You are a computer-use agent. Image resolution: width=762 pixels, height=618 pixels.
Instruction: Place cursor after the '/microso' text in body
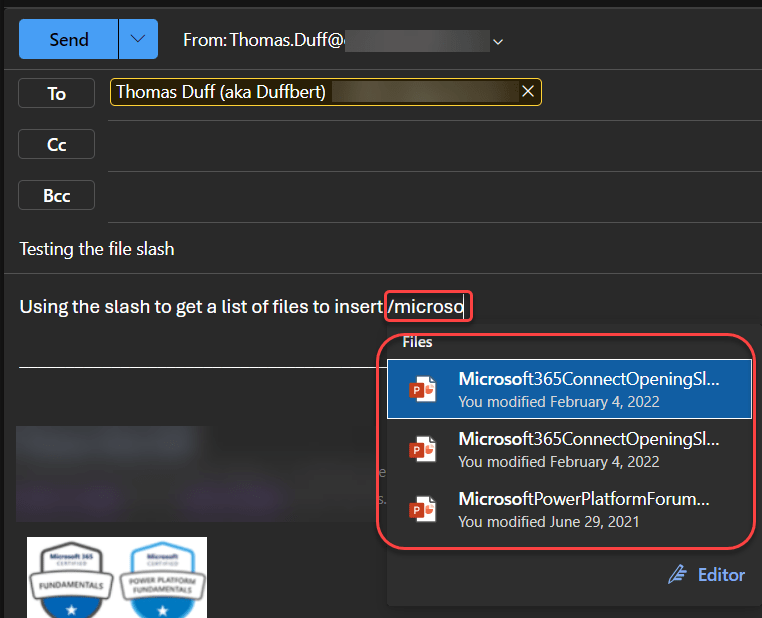point(465,306)
